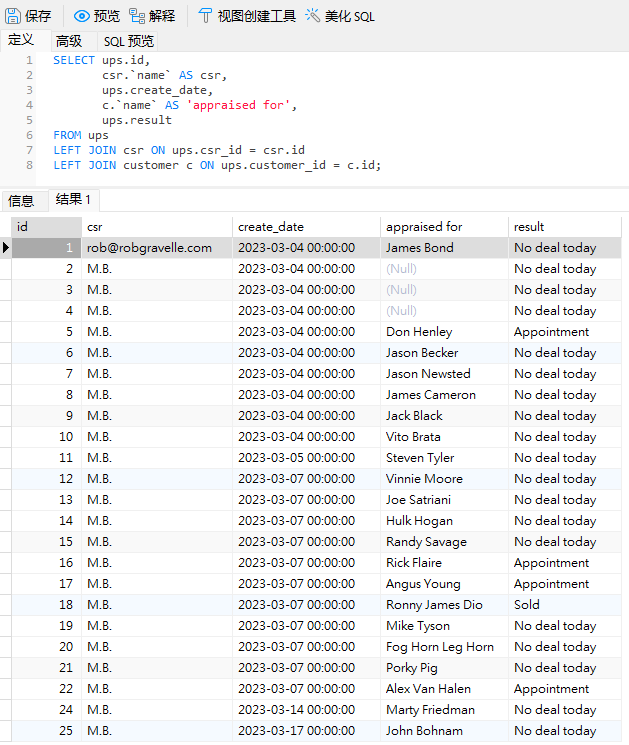This screenshot has height=745, width=629.
Task: Click the Porky Pig cell
Action: [x=444, y=668]
